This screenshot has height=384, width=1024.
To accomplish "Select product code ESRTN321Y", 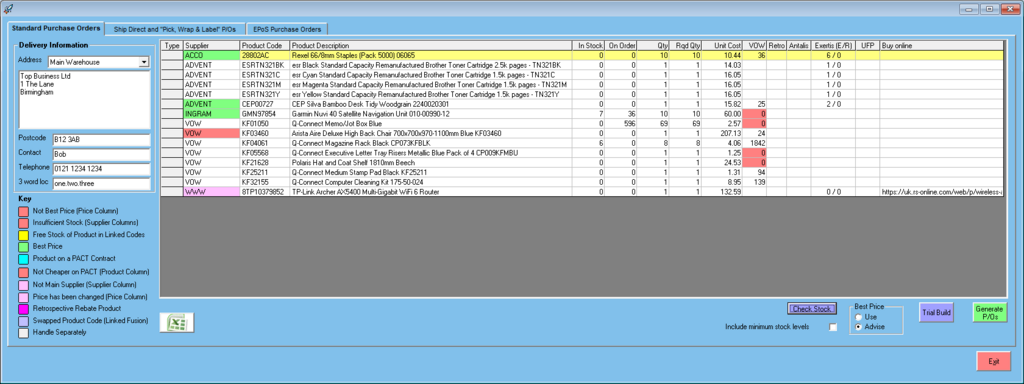I will tap(264, 94).
